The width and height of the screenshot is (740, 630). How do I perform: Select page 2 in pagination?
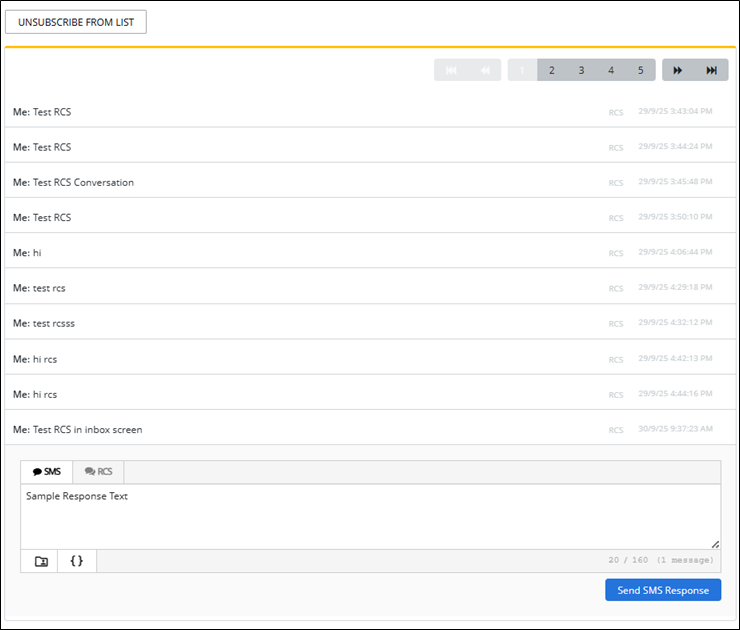[552, 70]
